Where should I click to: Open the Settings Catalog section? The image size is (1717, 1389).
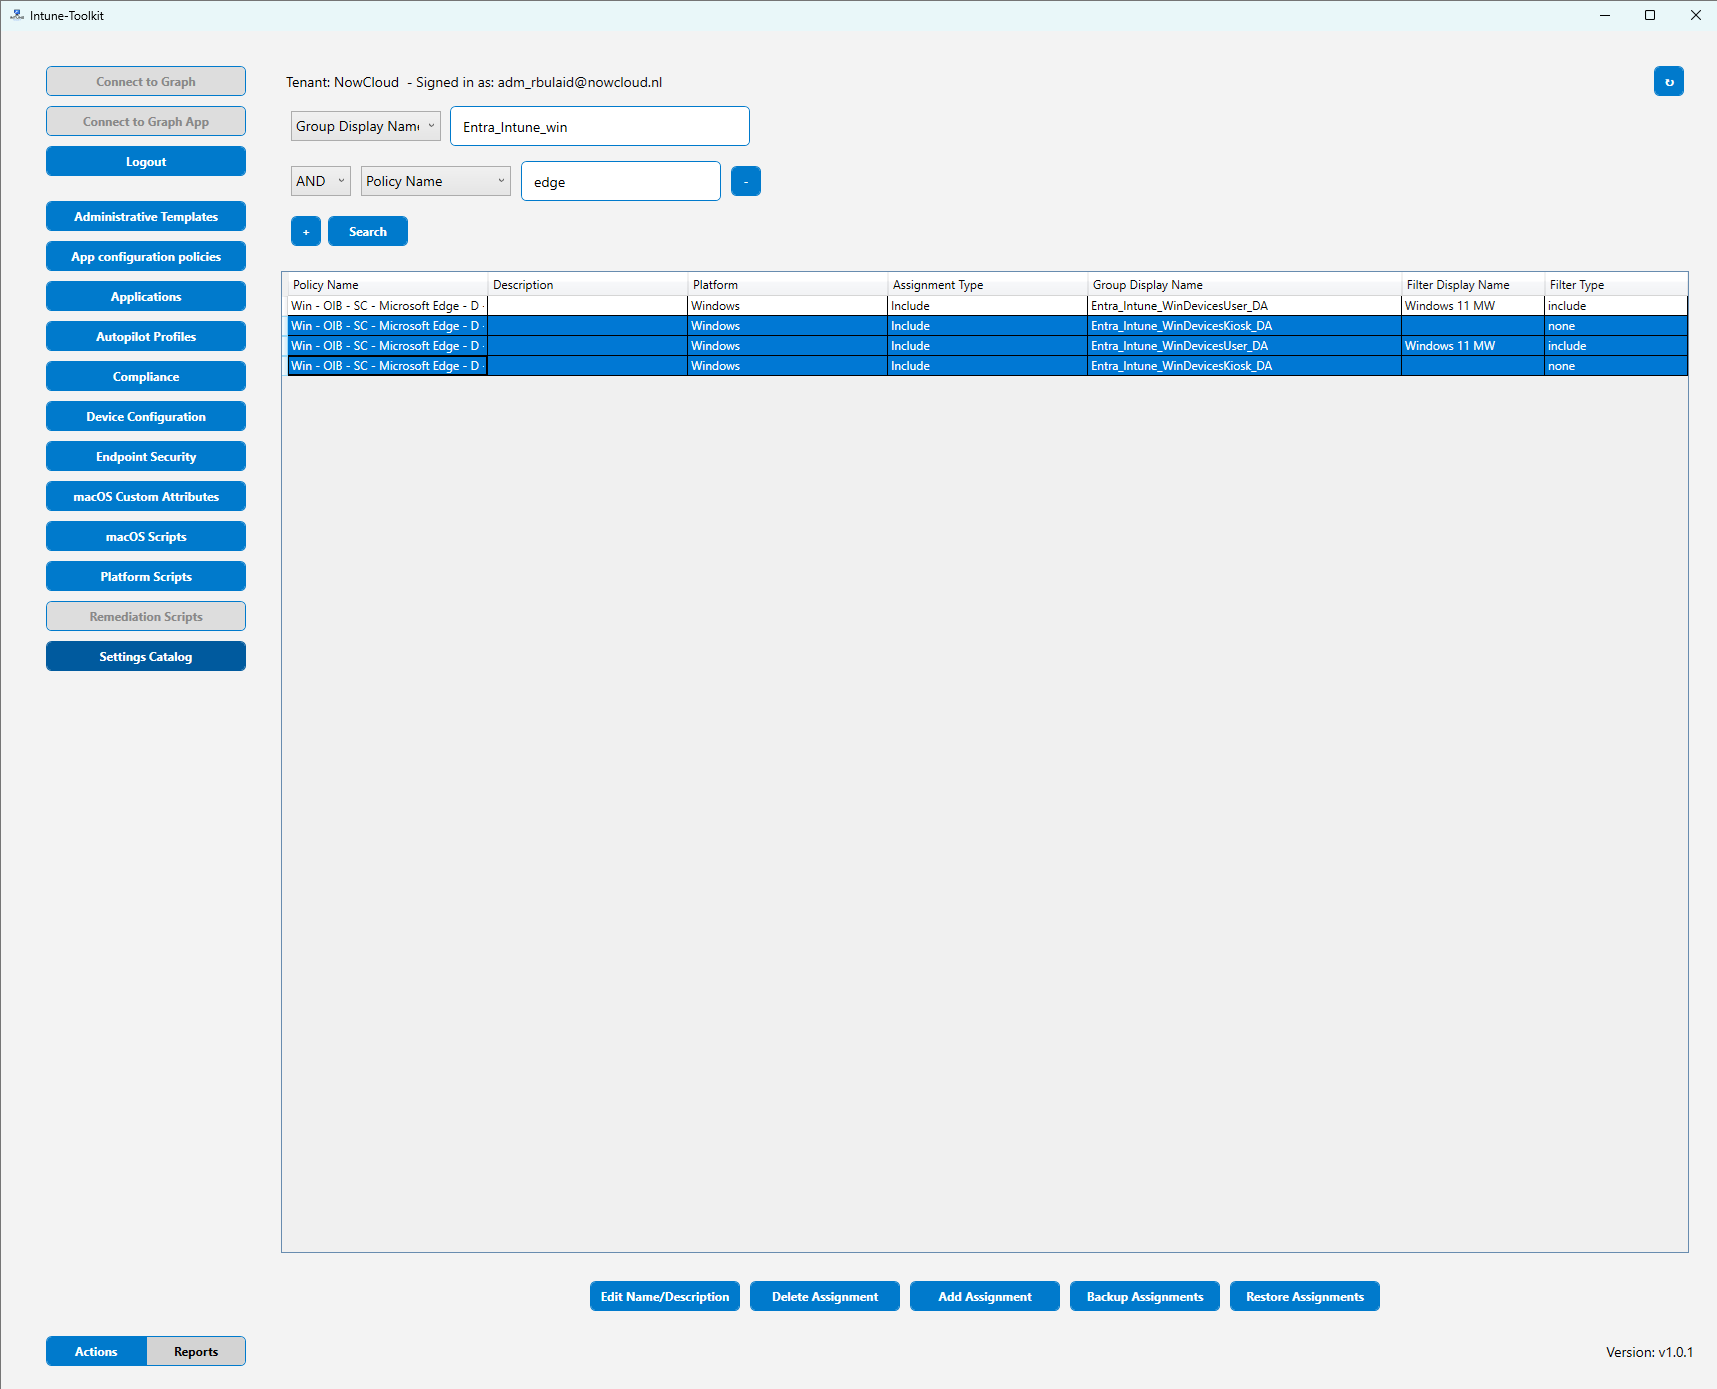(x=146, y=657)
